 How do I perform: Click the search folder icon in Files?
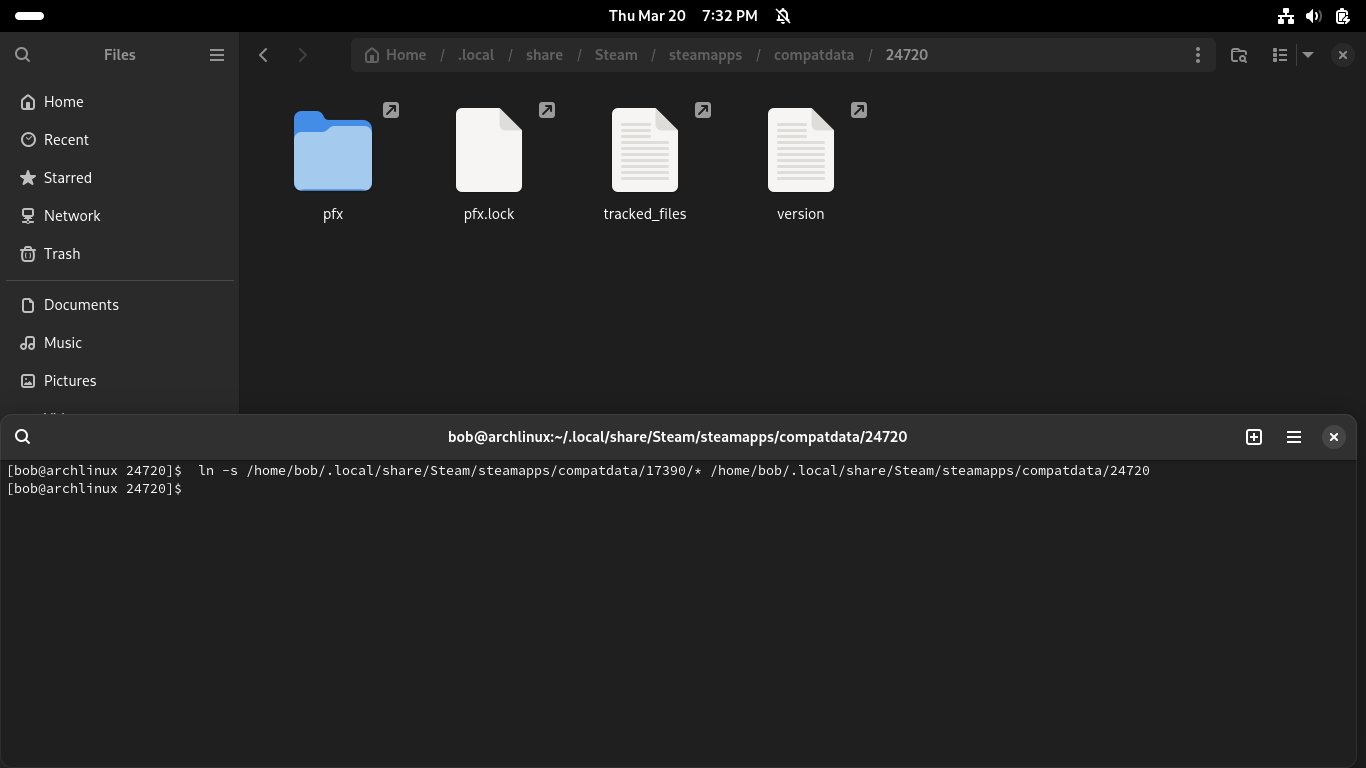(1239, 55)
